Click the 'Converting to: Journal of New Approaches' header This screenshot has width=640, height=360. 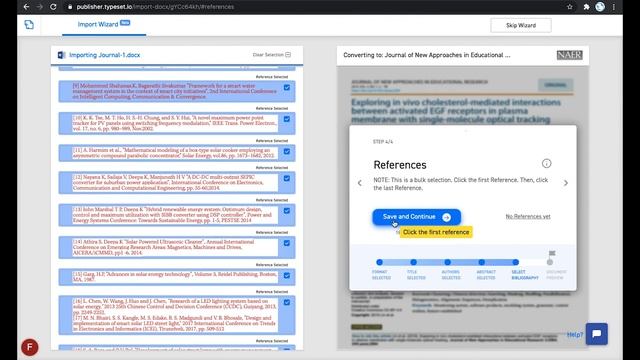point(427,55)
